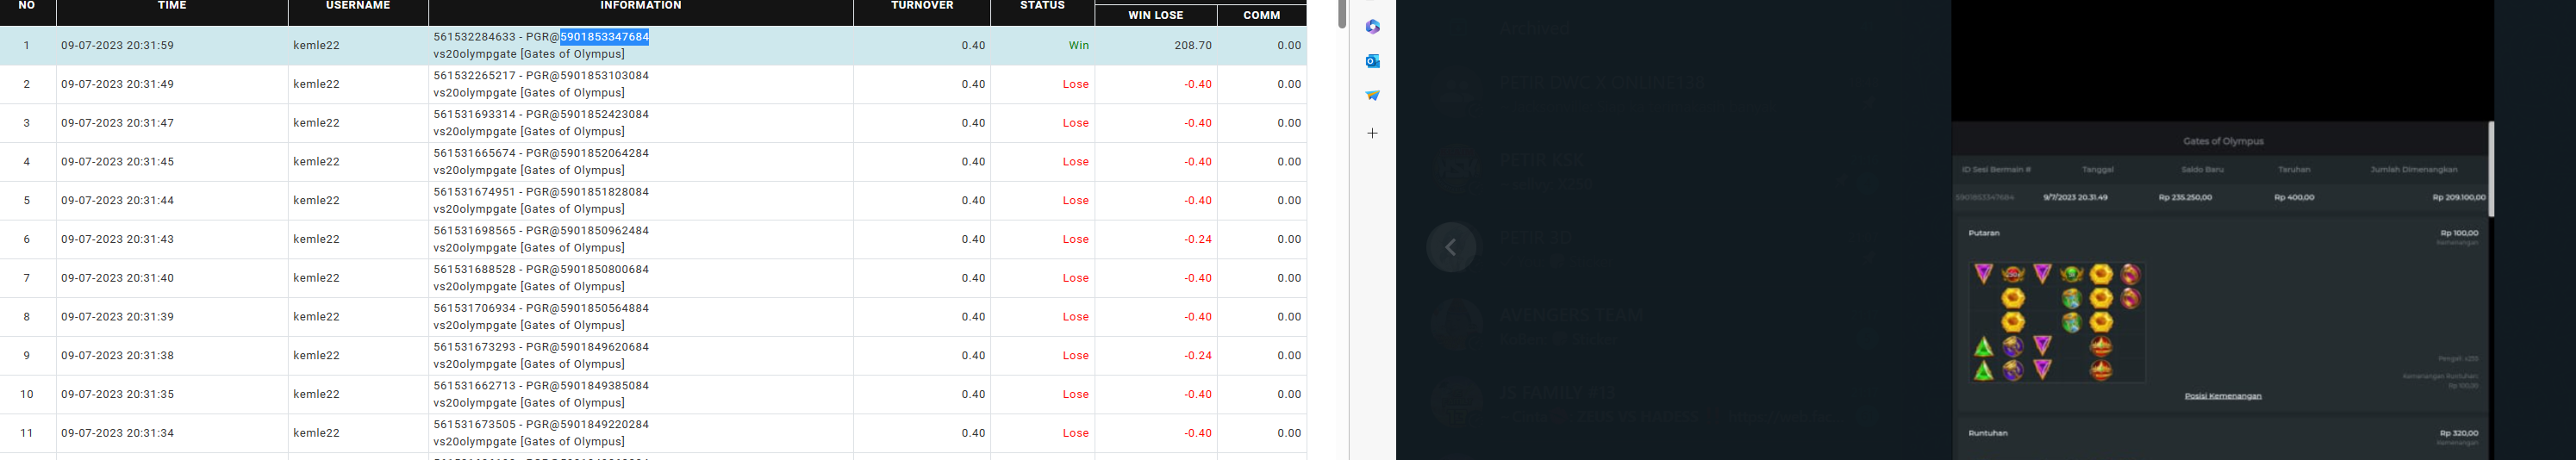Click the Gates of Olympus history title
Viewport: 2576px width, 460px height.
2223,141
